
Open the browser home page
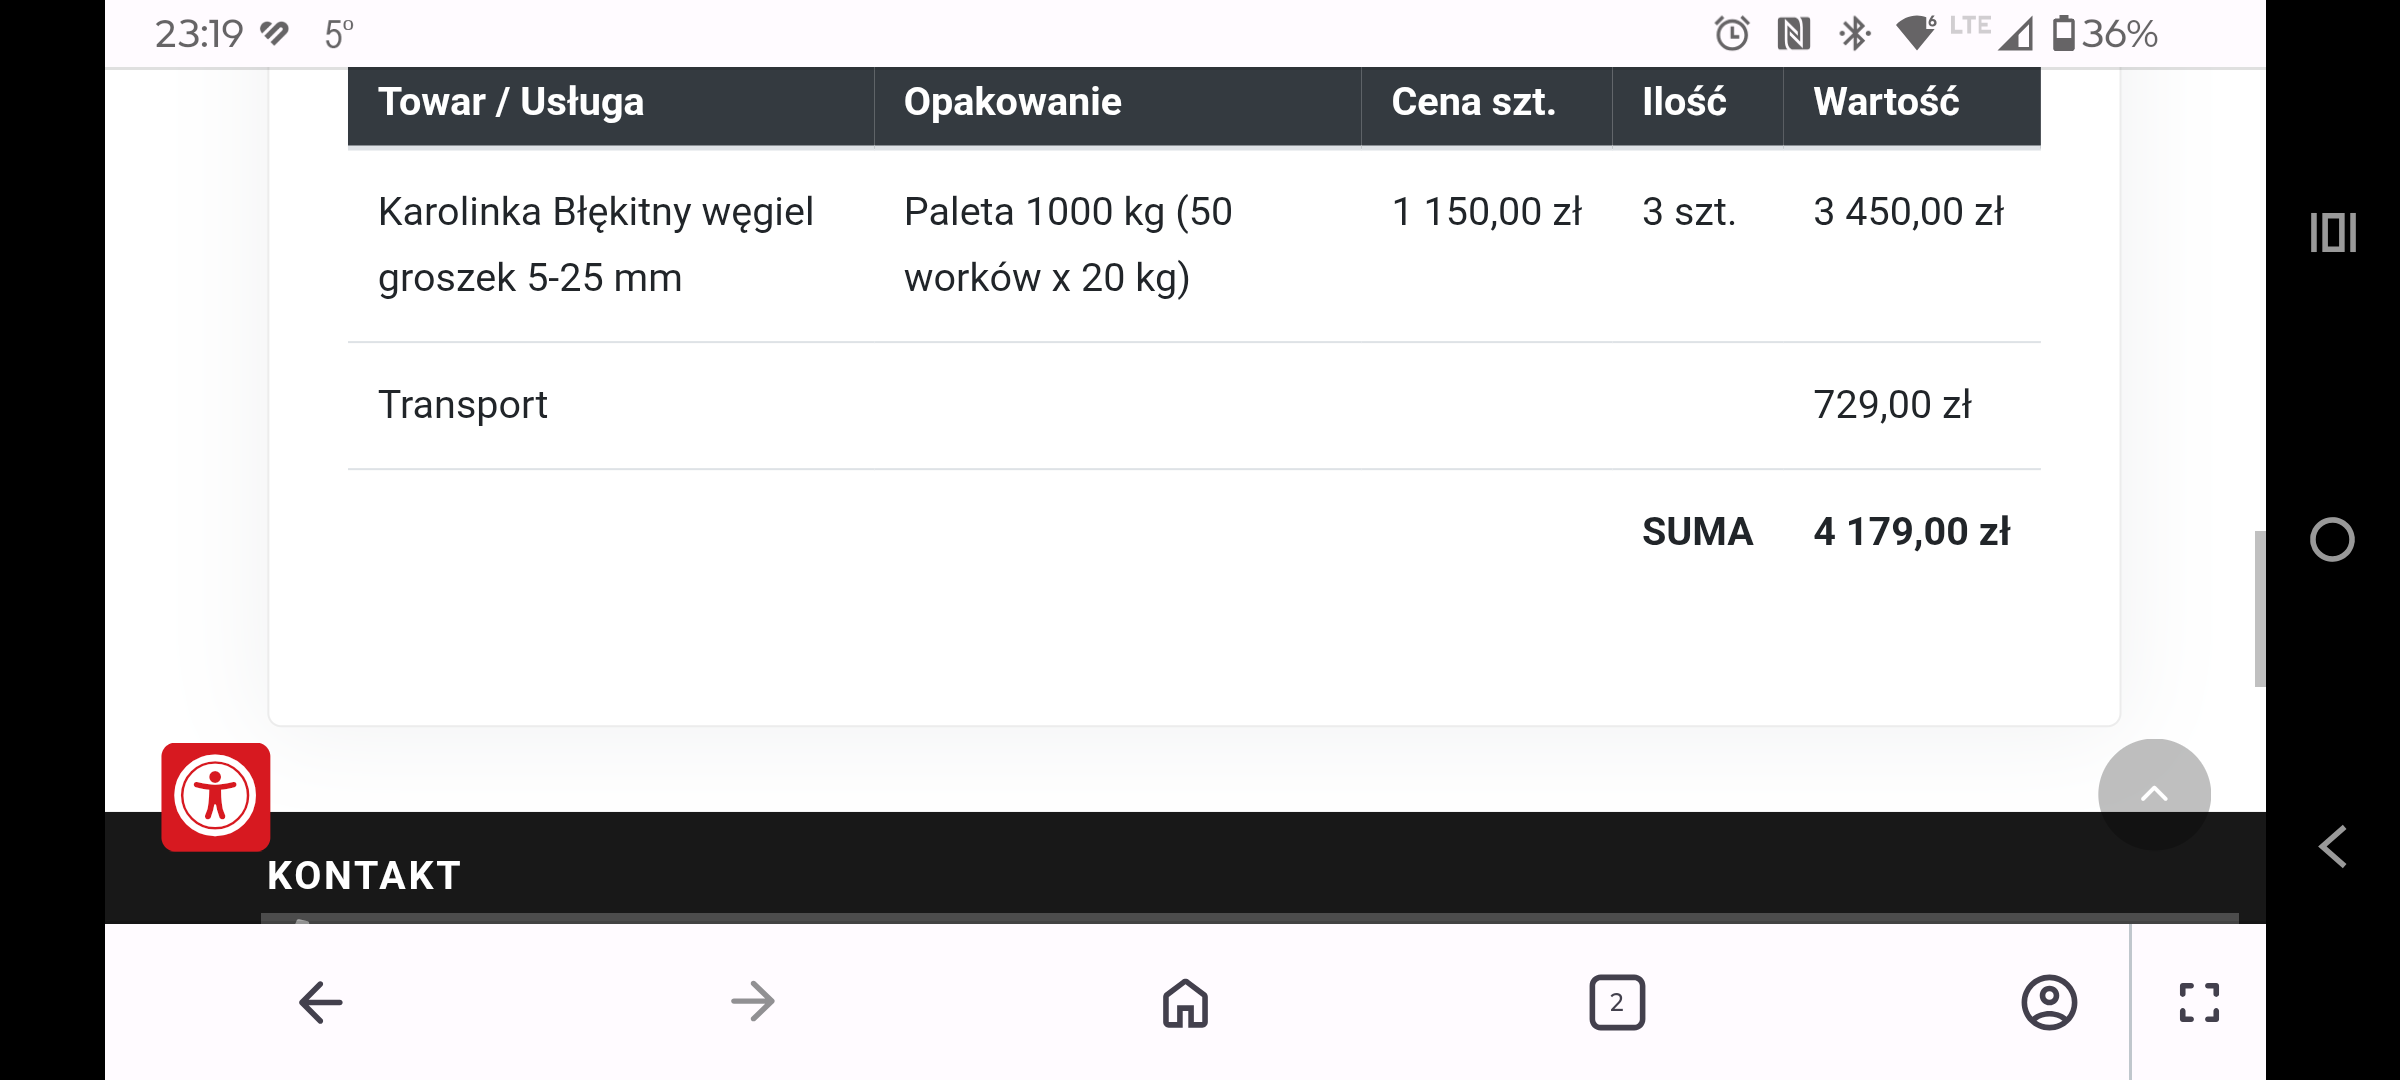click(1185, 1002)
